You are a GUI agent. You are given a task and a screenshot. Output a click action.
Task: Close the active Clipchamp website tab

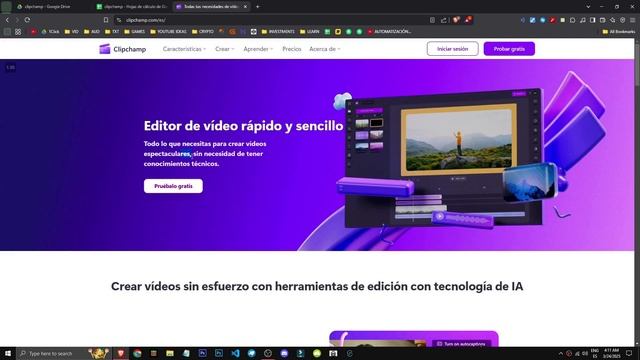click(x=245, y=7)
